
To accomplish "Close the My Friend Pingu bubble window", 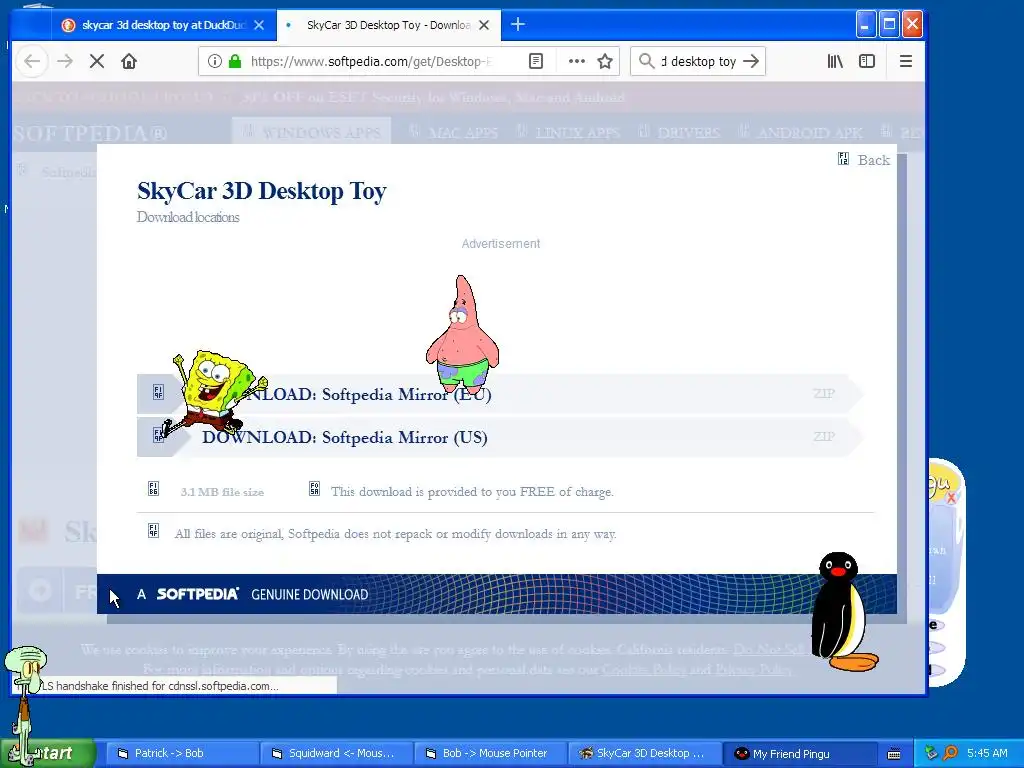I will (951, 498).
